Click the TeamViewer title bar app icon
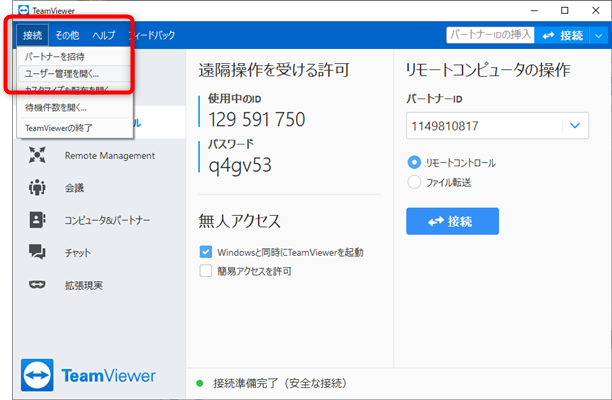The height and width of the screenshot is (400, 612). (x=24, y=10)
